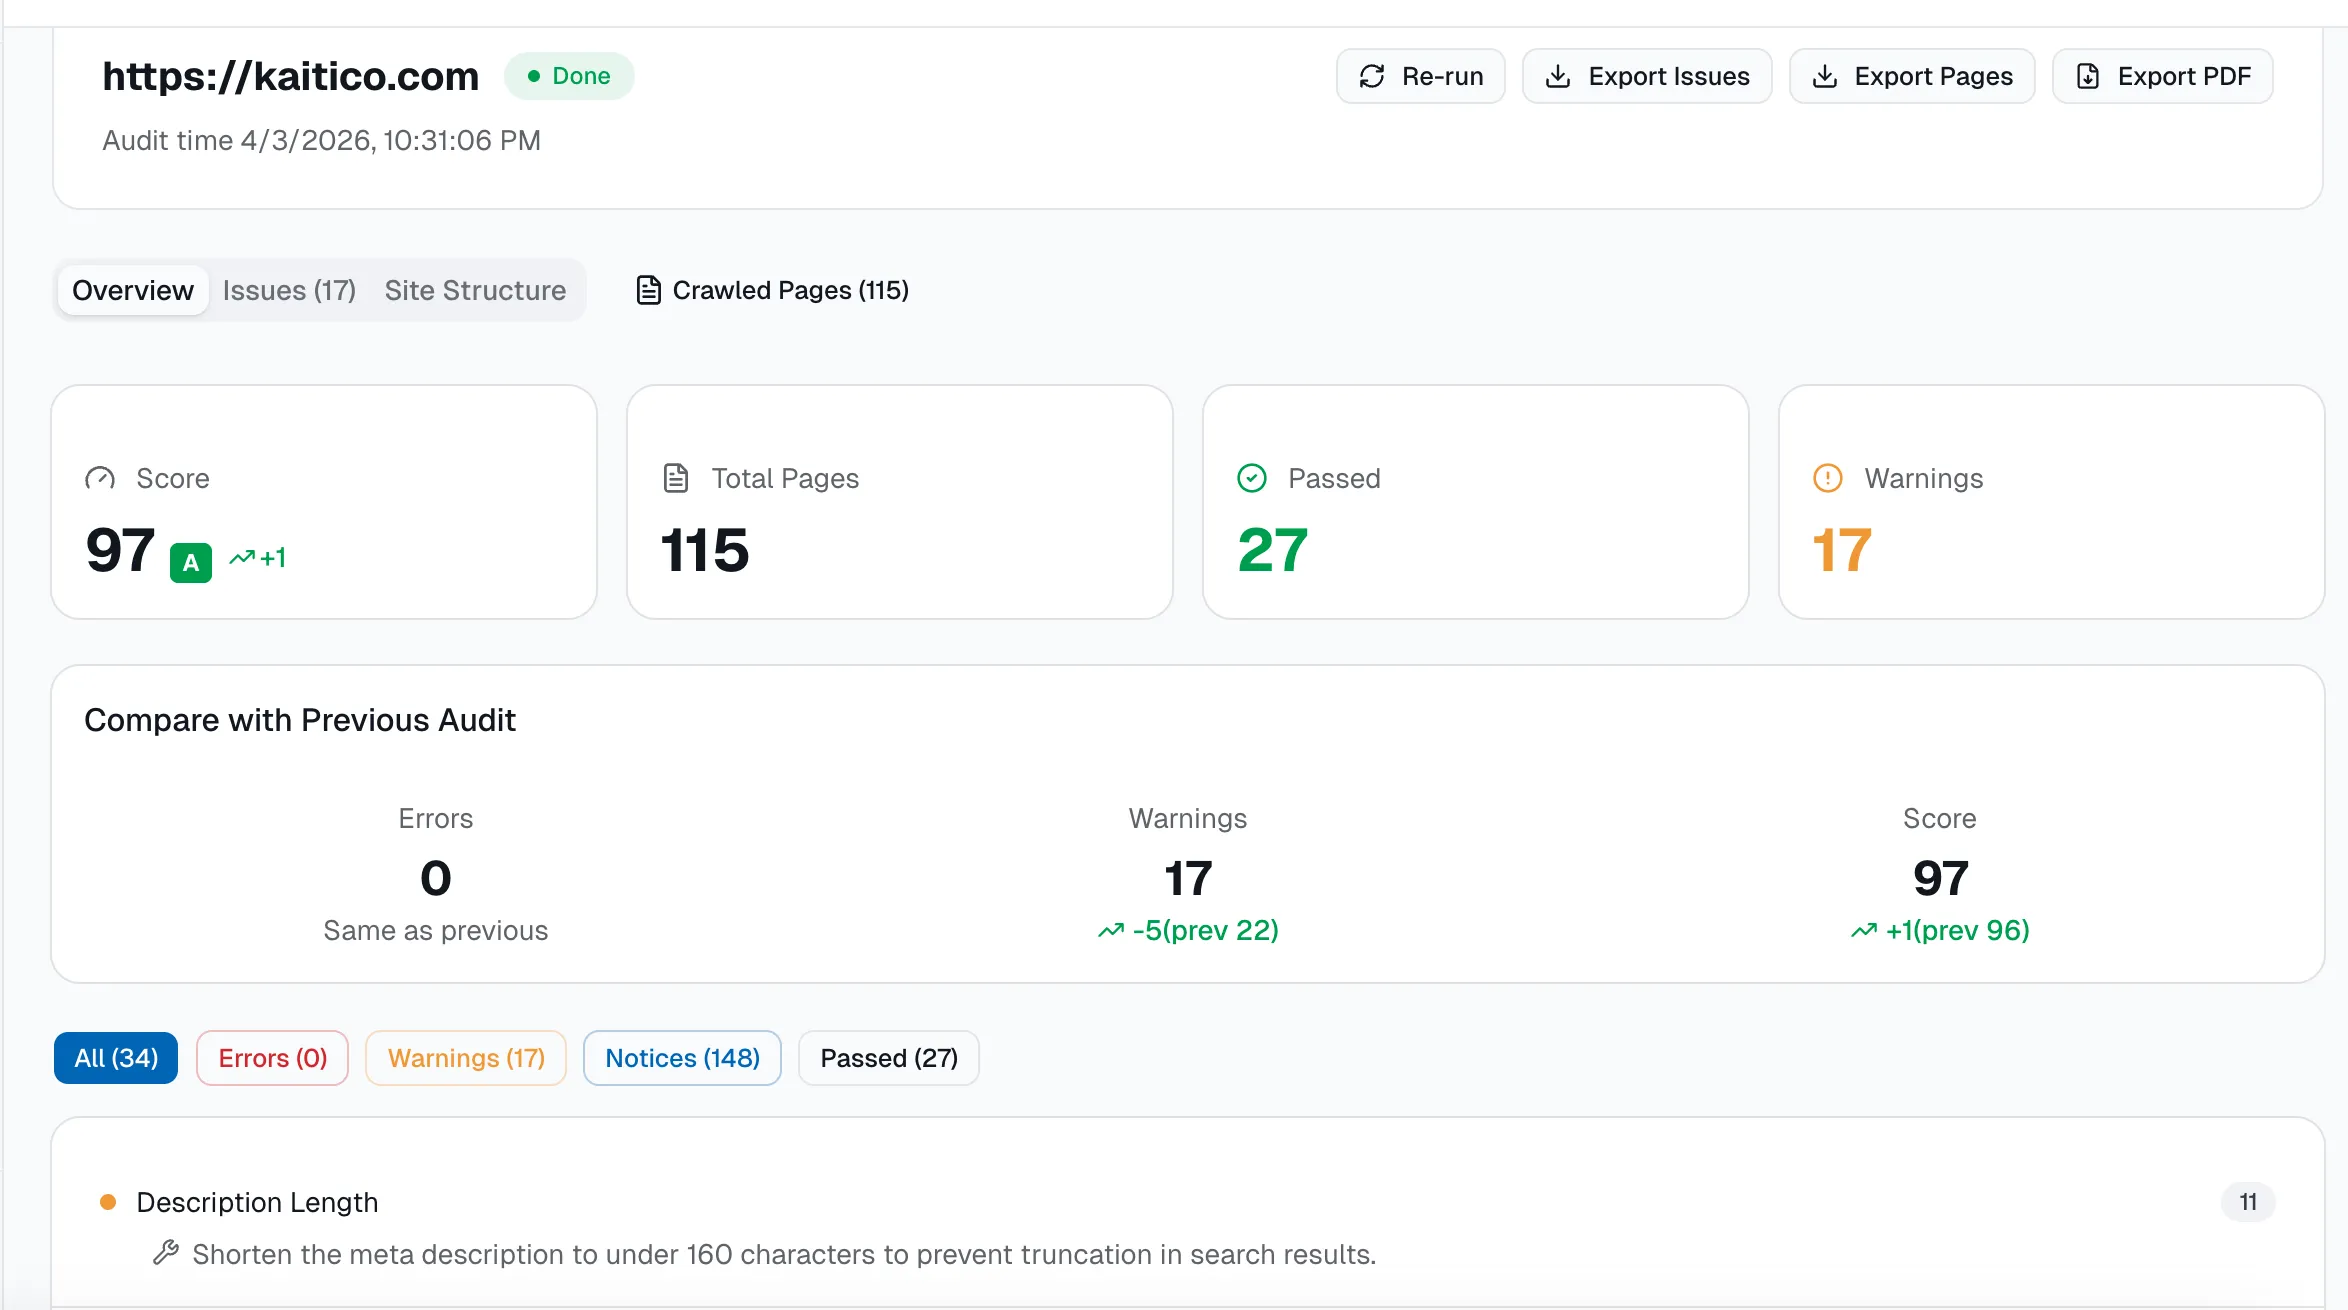Open the Issues (17) tab

[289, 290]
